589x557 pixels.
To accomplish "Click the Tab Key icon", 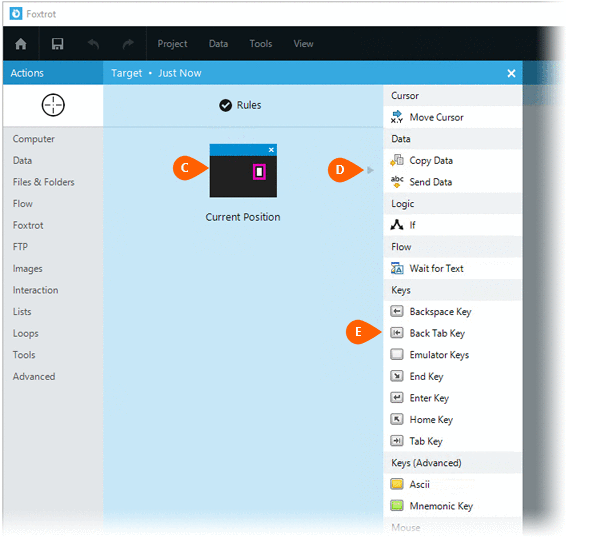I will point(397,441).
